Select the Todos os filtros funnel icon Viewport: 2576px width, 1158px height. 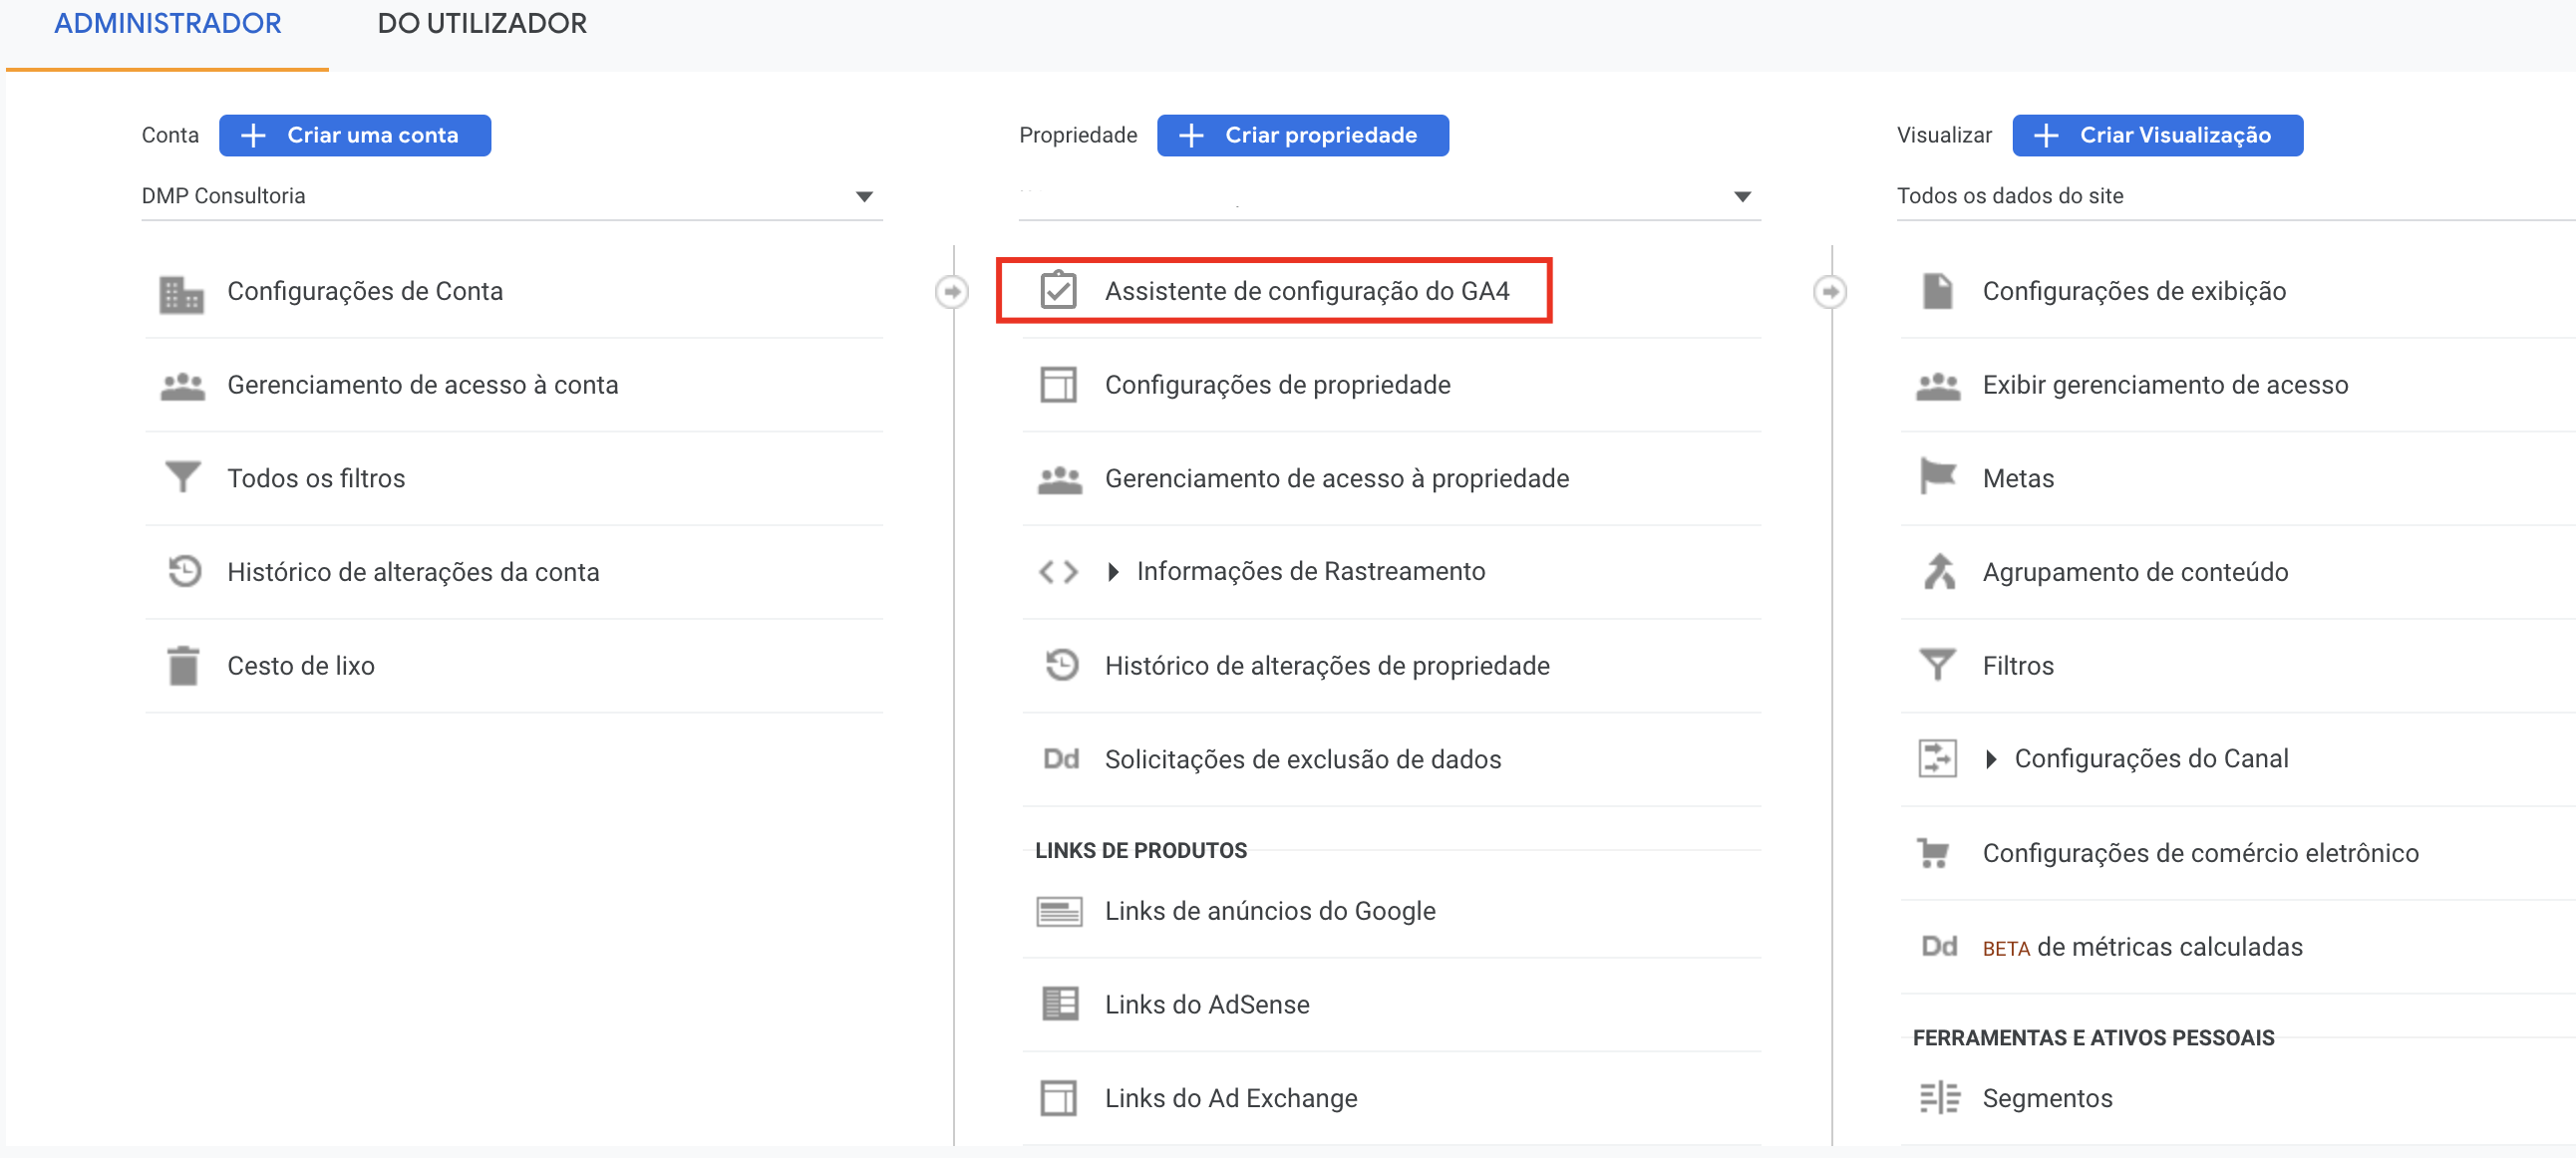[x=182, y=477]
